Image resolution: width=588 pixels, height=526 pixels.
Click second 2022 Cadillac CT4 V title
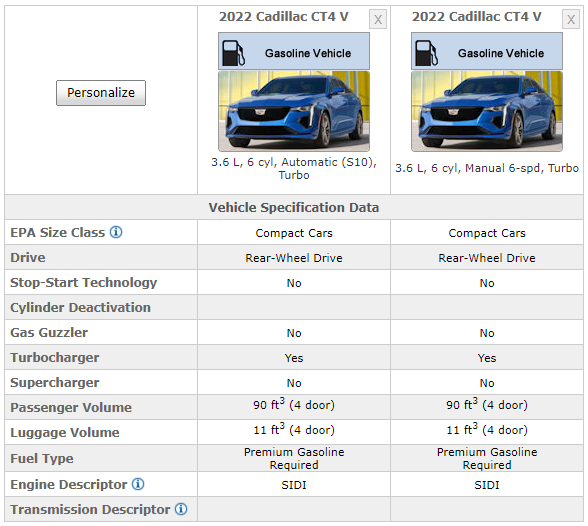[x=476, y=17]
